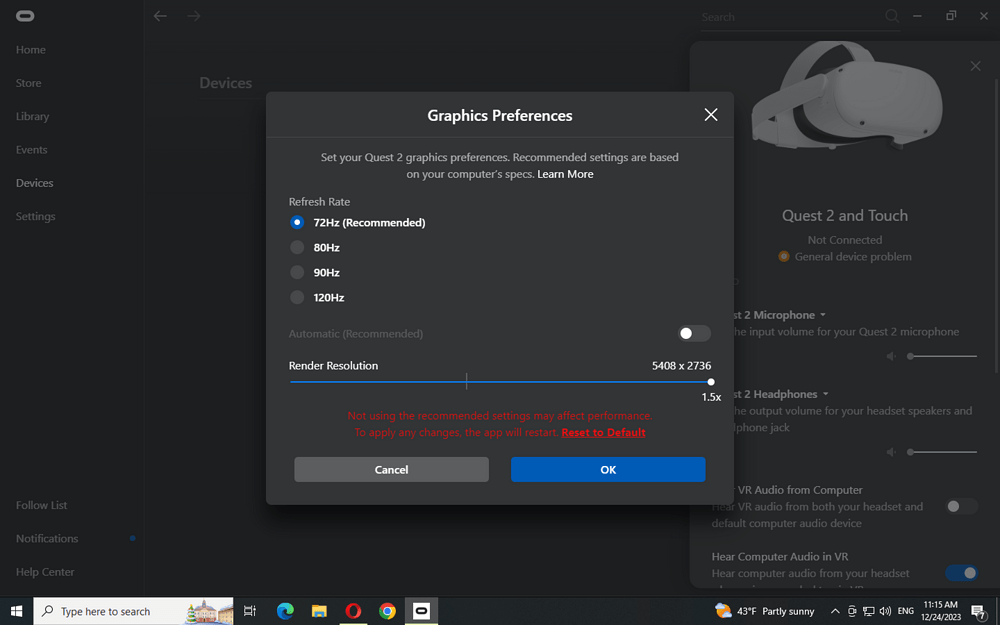The width and height of the screenshot is (1000, 625).
Task: Click the Quest 2 headset image
Action: (x=845, y=94)
